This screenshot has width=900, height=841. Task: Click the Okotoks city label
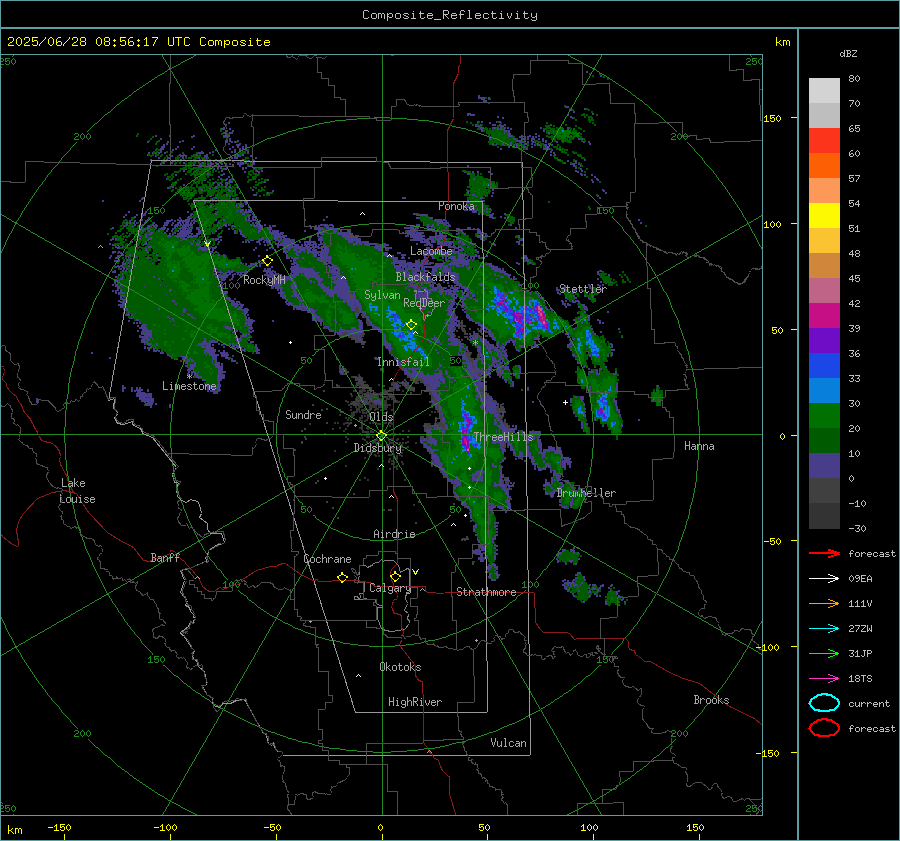pos(400,667)
